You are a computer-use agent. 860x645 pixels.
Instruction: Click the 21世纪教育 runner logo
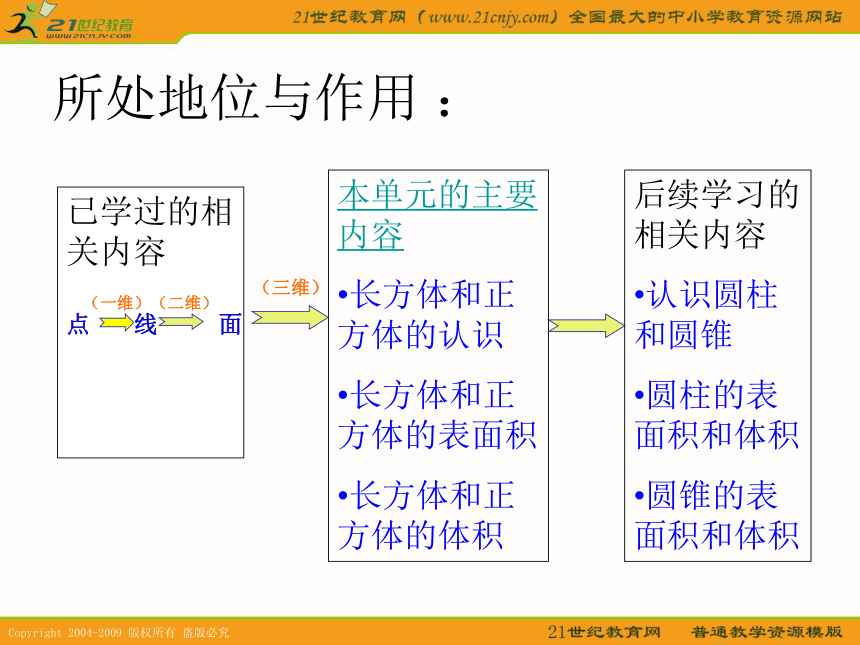[x=67, y=21]
